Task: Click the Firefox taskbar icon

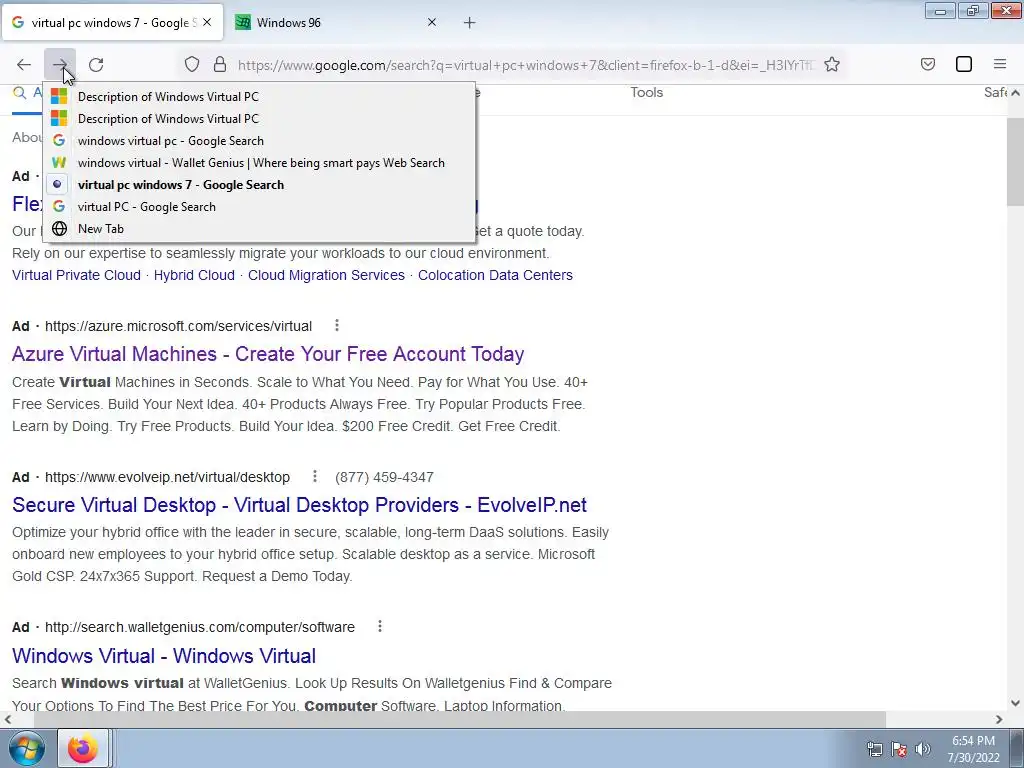Action: pos(83,748)
